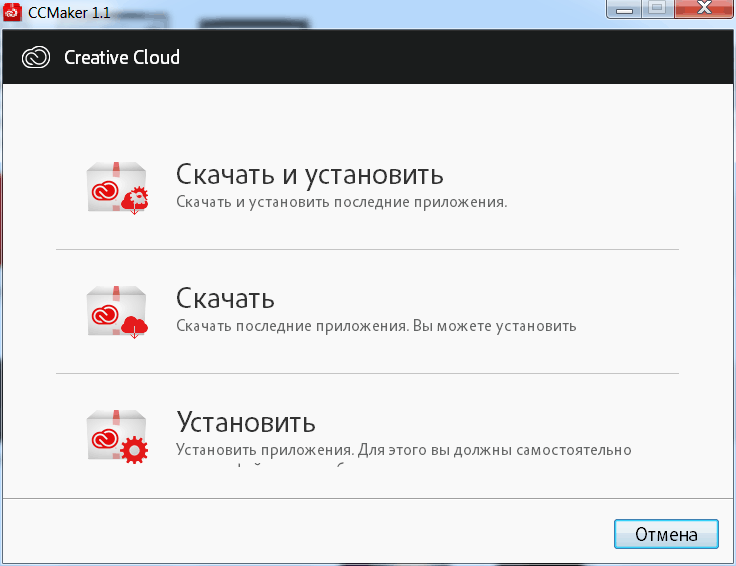736x566 pixels.
Task: Click the Creative Cloud logo in header
Action: pyautogui.click(x=36, y=57)
